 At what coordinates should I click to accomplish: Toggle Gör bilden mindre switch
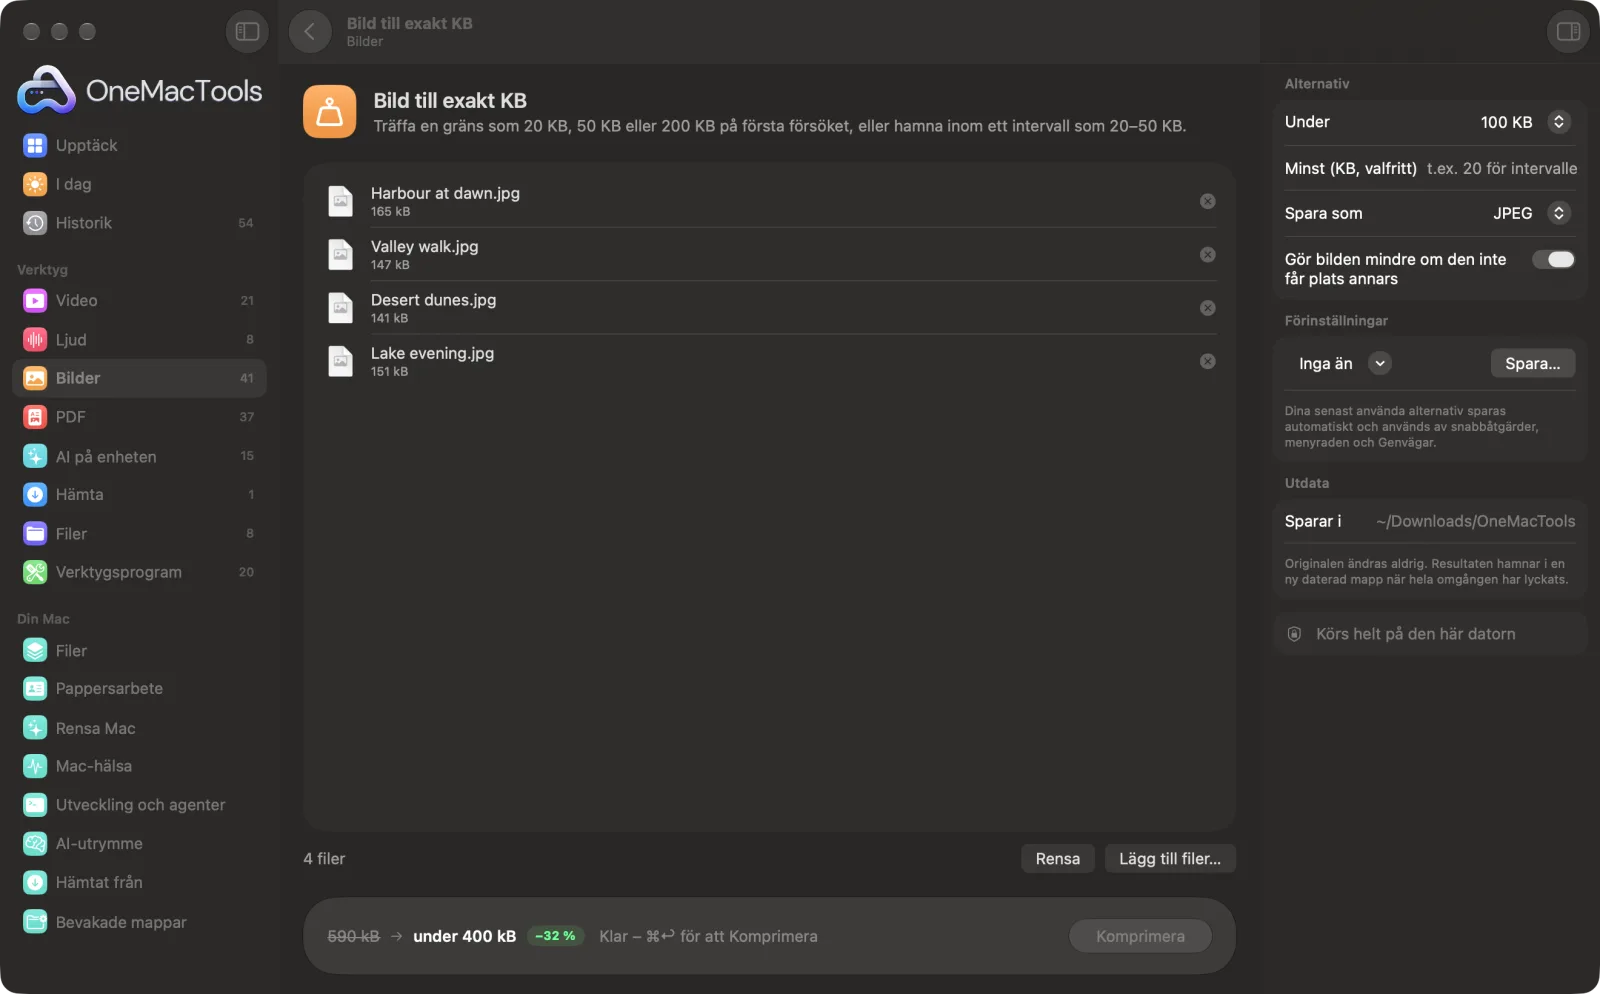click(x=1554, y=260)
